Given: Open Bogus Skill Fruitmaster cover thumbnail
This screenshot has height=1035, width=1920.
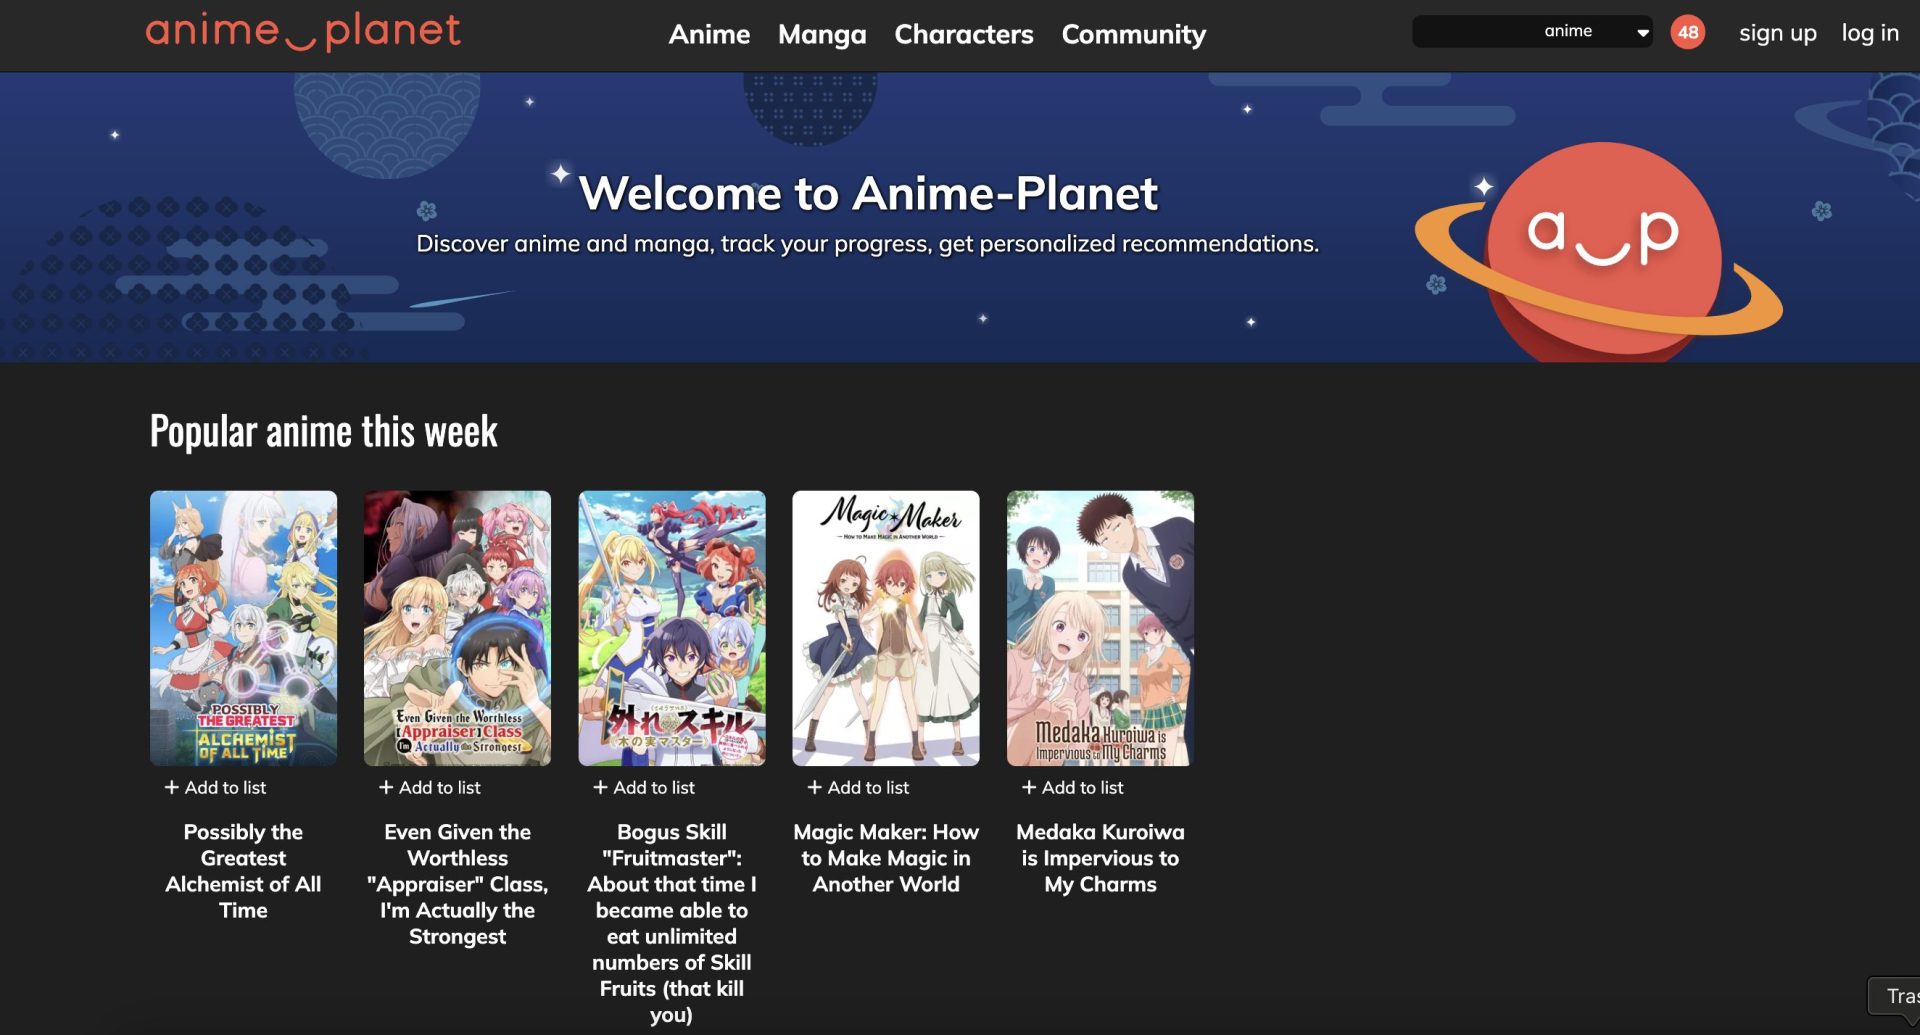Looking at the screenshot, I should click(x=672, y=628).
